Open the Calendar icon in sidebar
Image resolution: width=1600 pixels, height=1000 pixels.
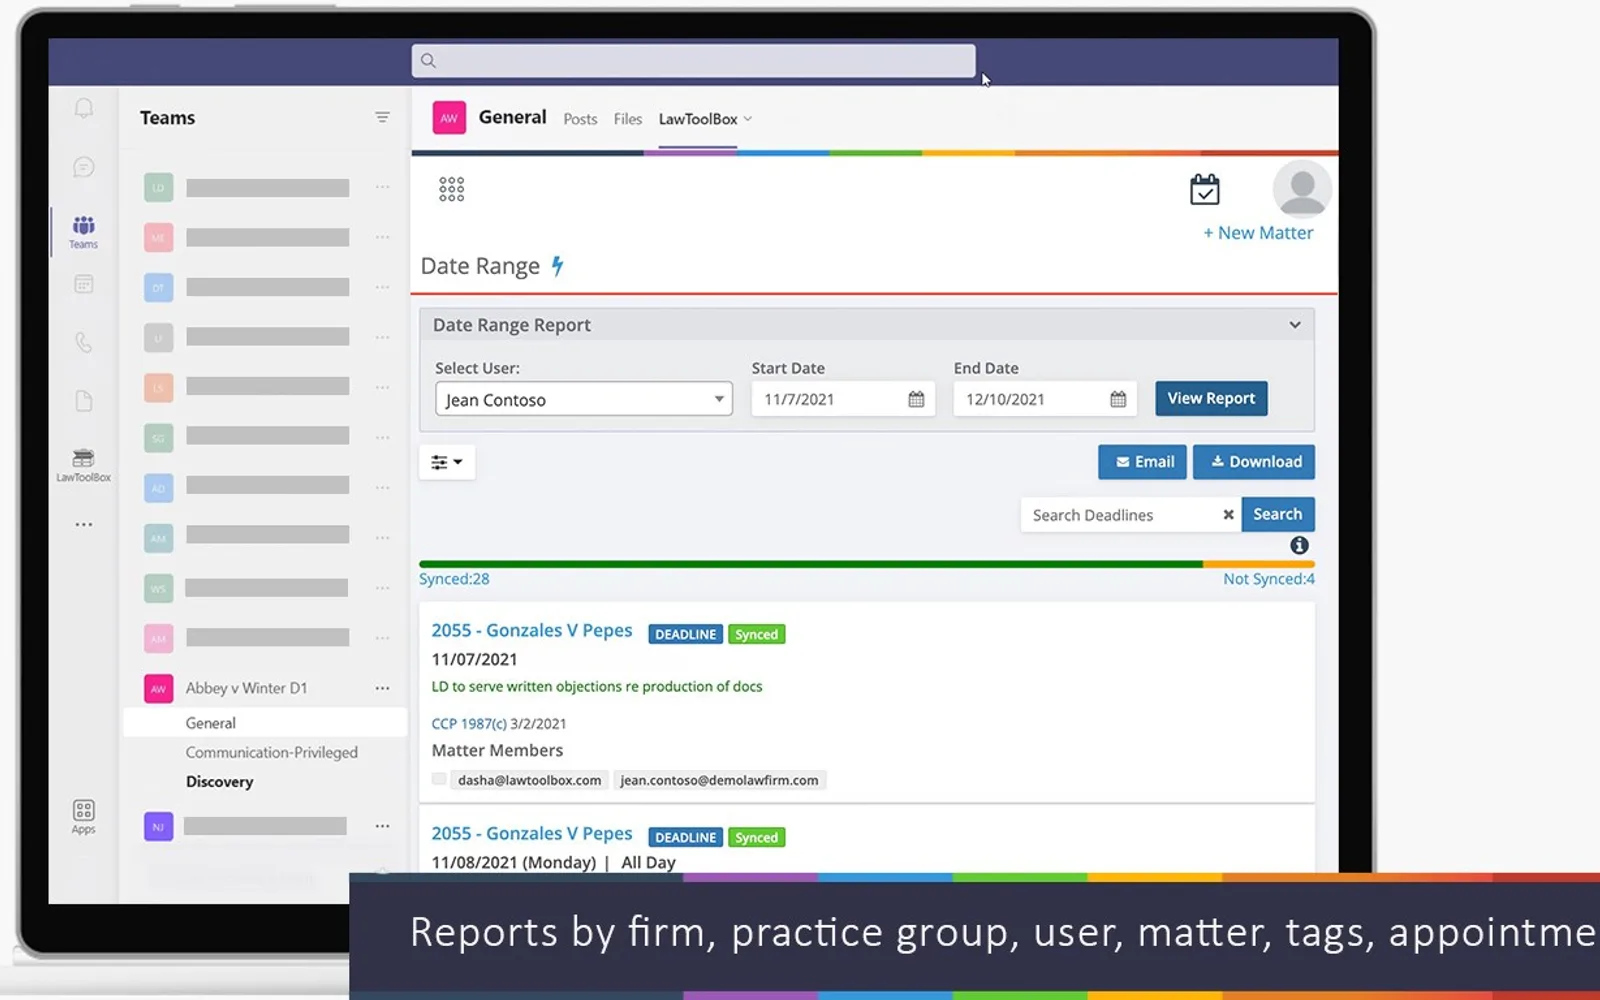pos(84,285)
